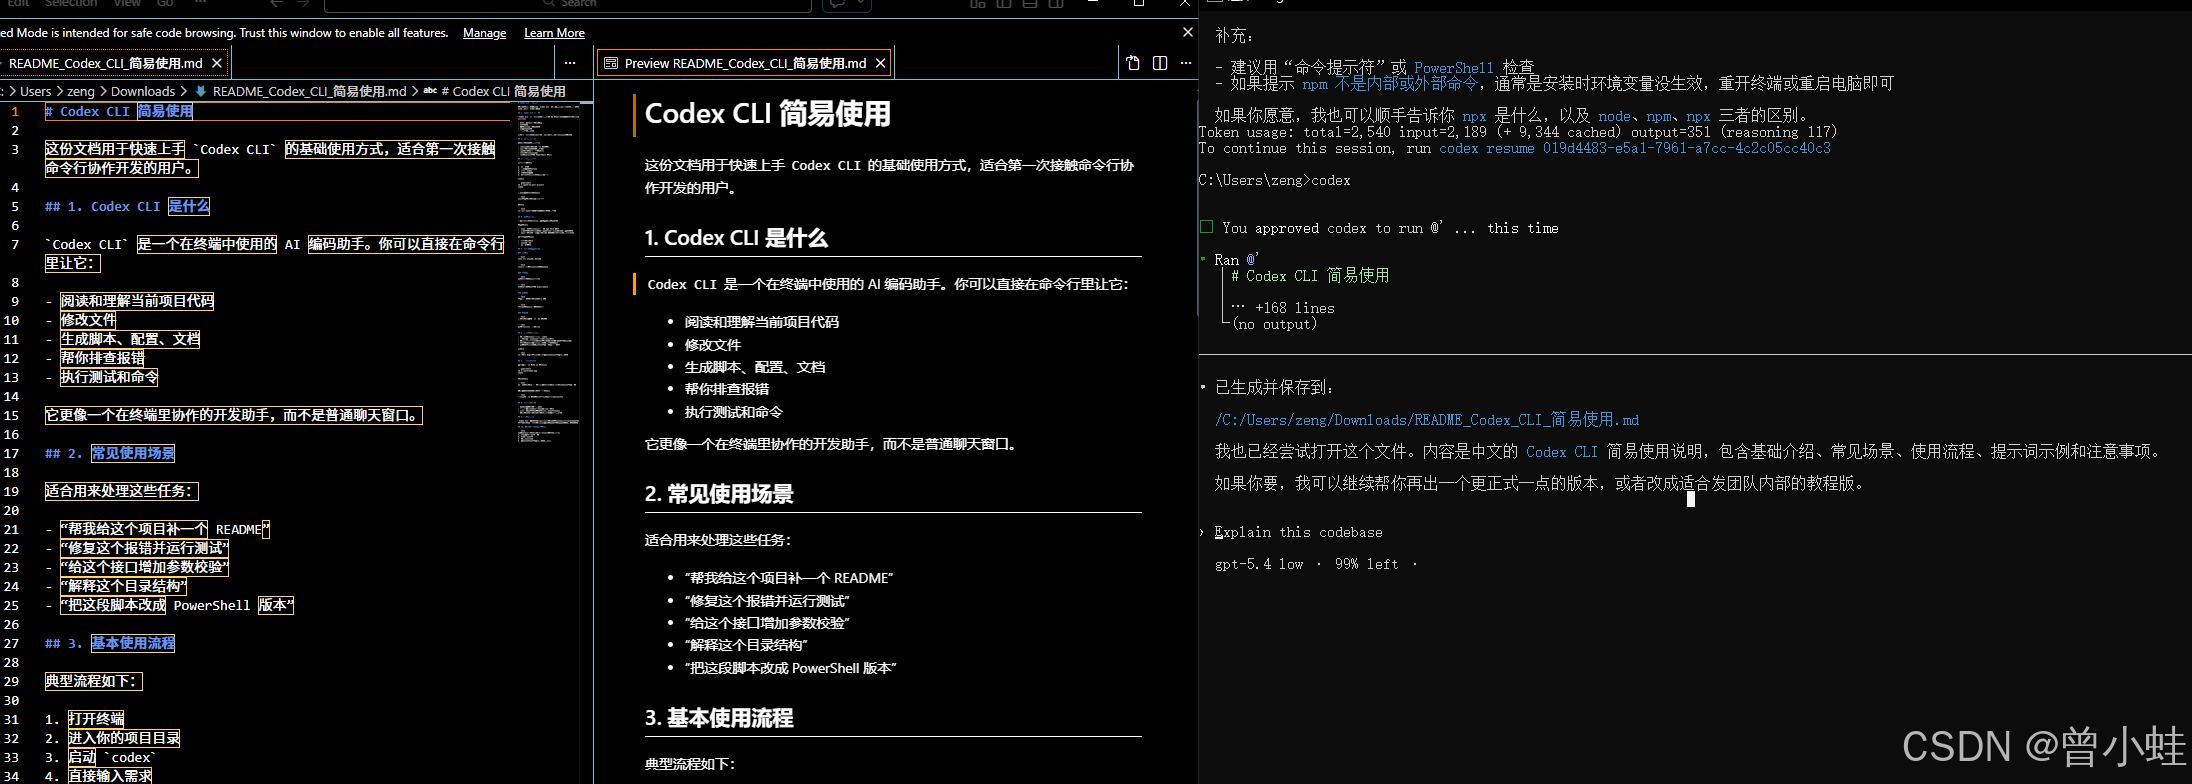The height and width of the screenshot is (784, 2192).
Task: Click preview heading '3. 基本使用流程'
Action: (x=719, y=718)
